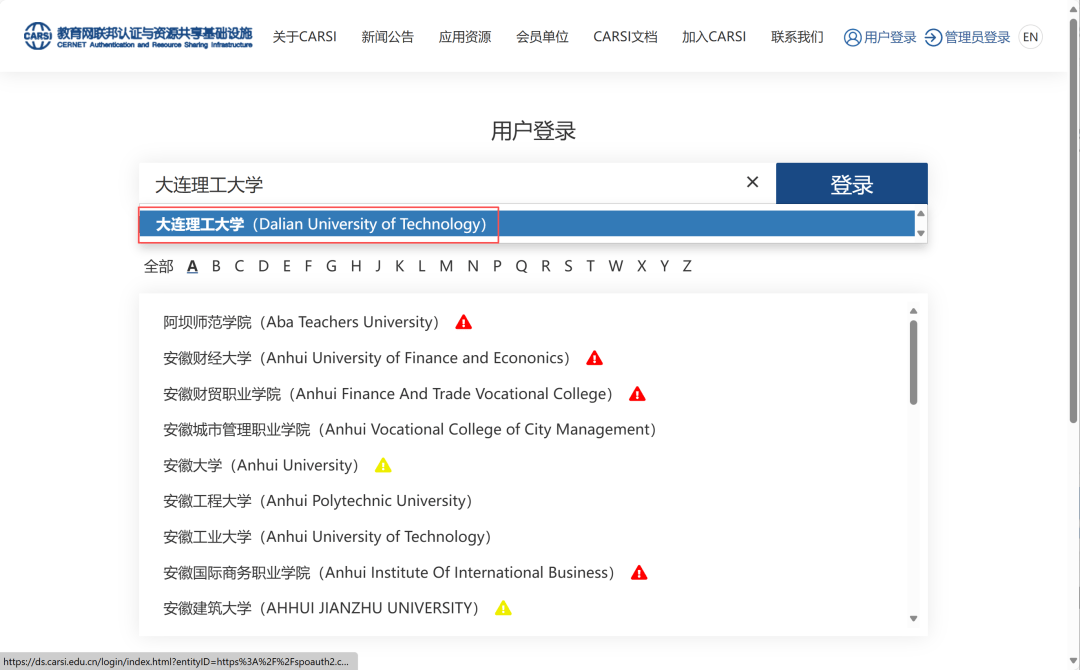Filter institutions by letter N
The height and width of the screenshot is (670, 1080).
tap(472, 266)
